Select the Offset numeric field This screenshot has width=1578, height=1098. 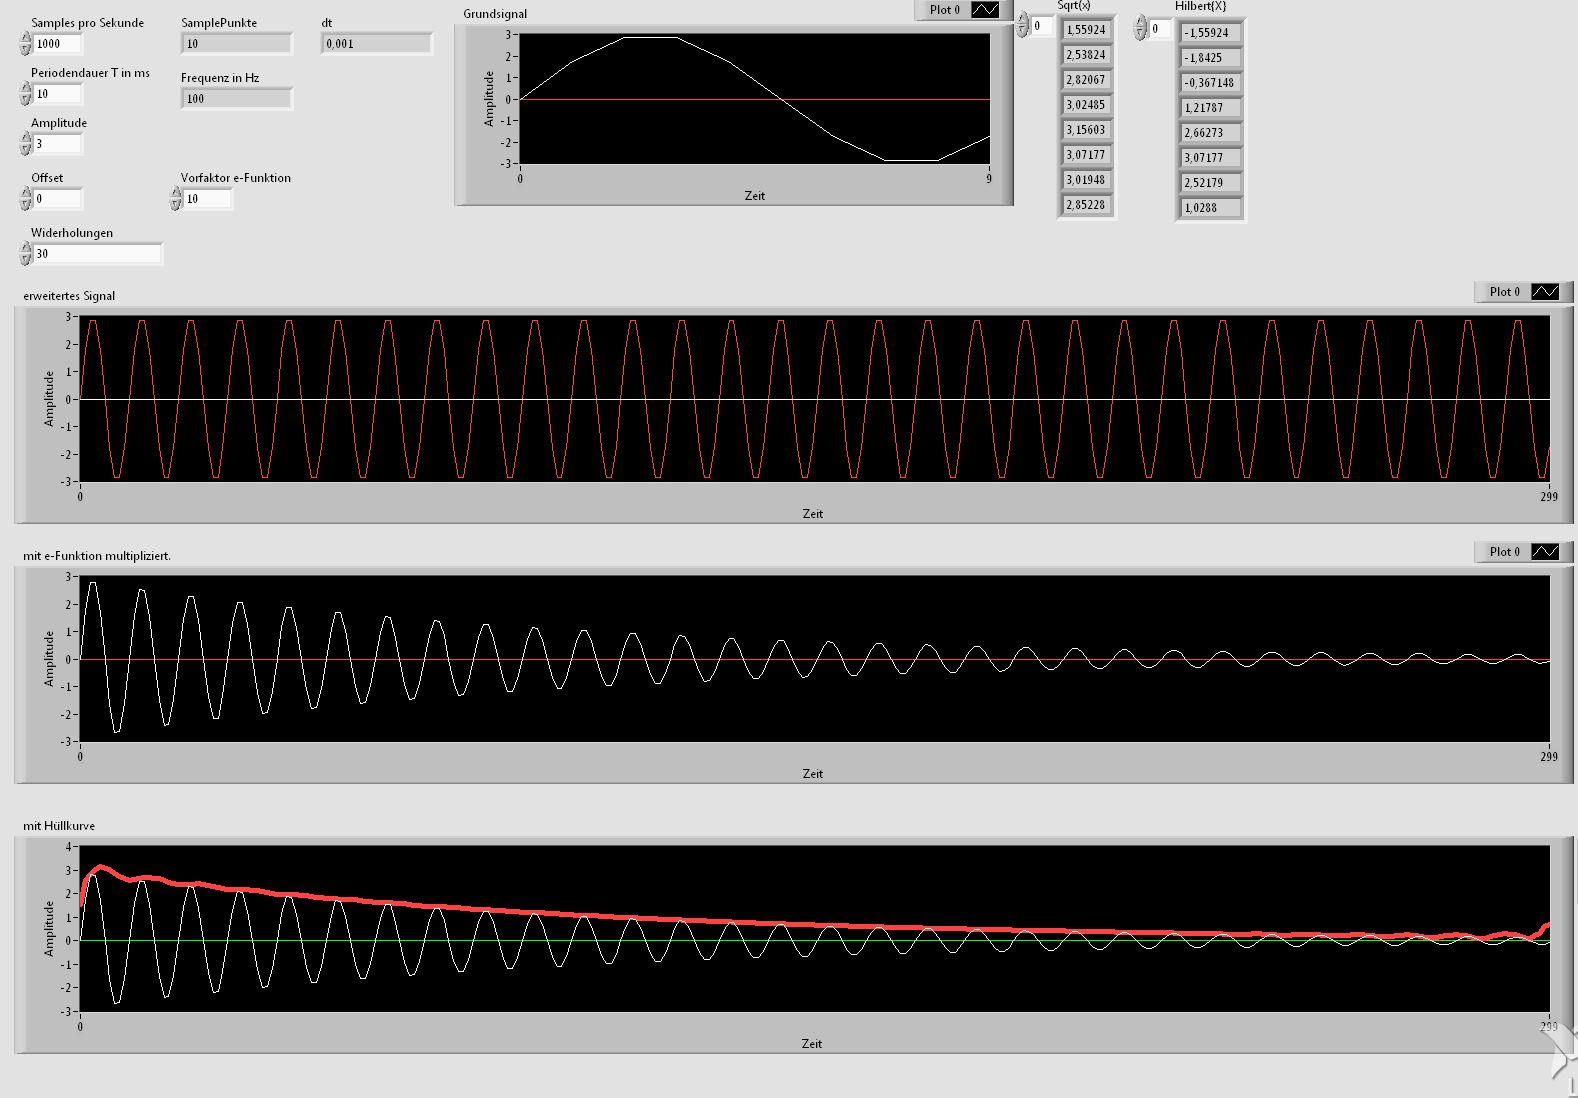(x=57, y=199)
